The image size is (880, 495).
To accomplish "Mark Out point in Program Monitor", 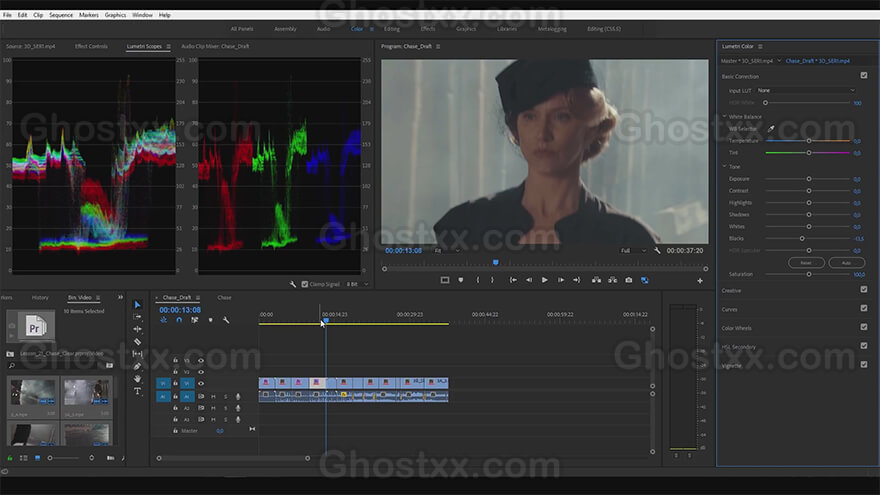I will coord(492,279).
